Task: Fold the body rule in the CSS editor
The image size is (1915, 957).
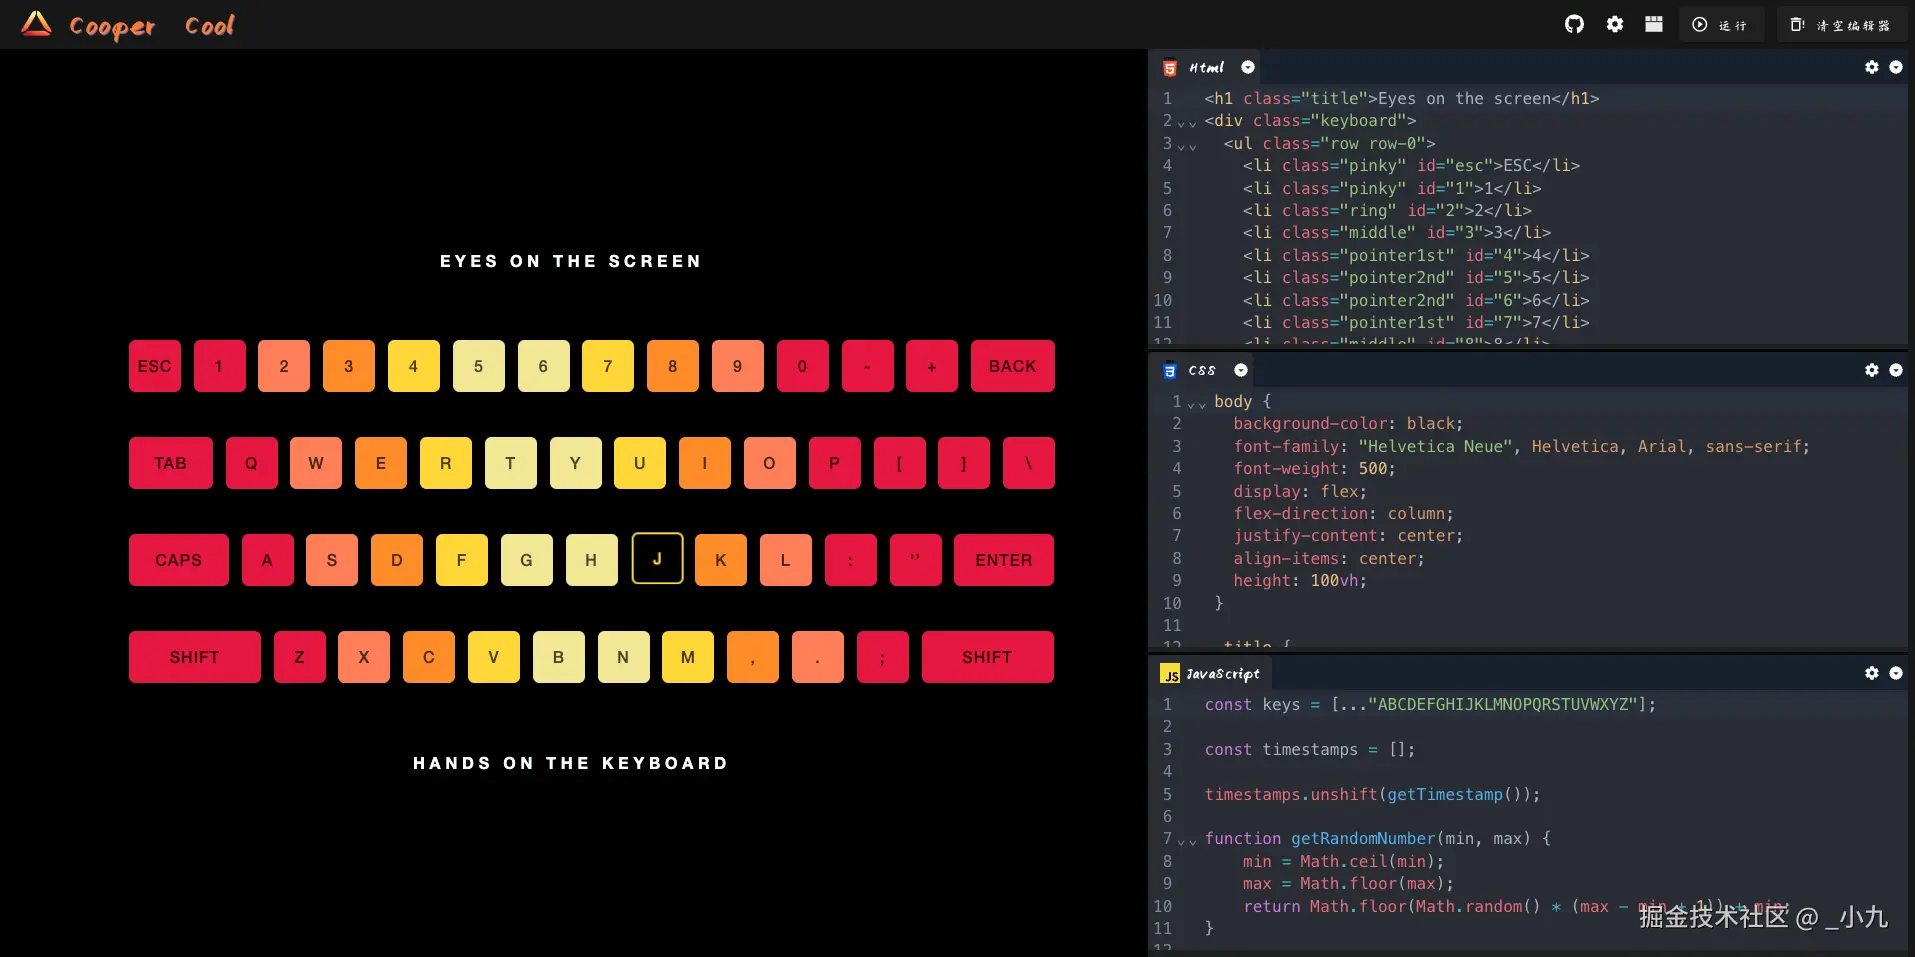Action: pyautogui.click(x=1196, y=403)
